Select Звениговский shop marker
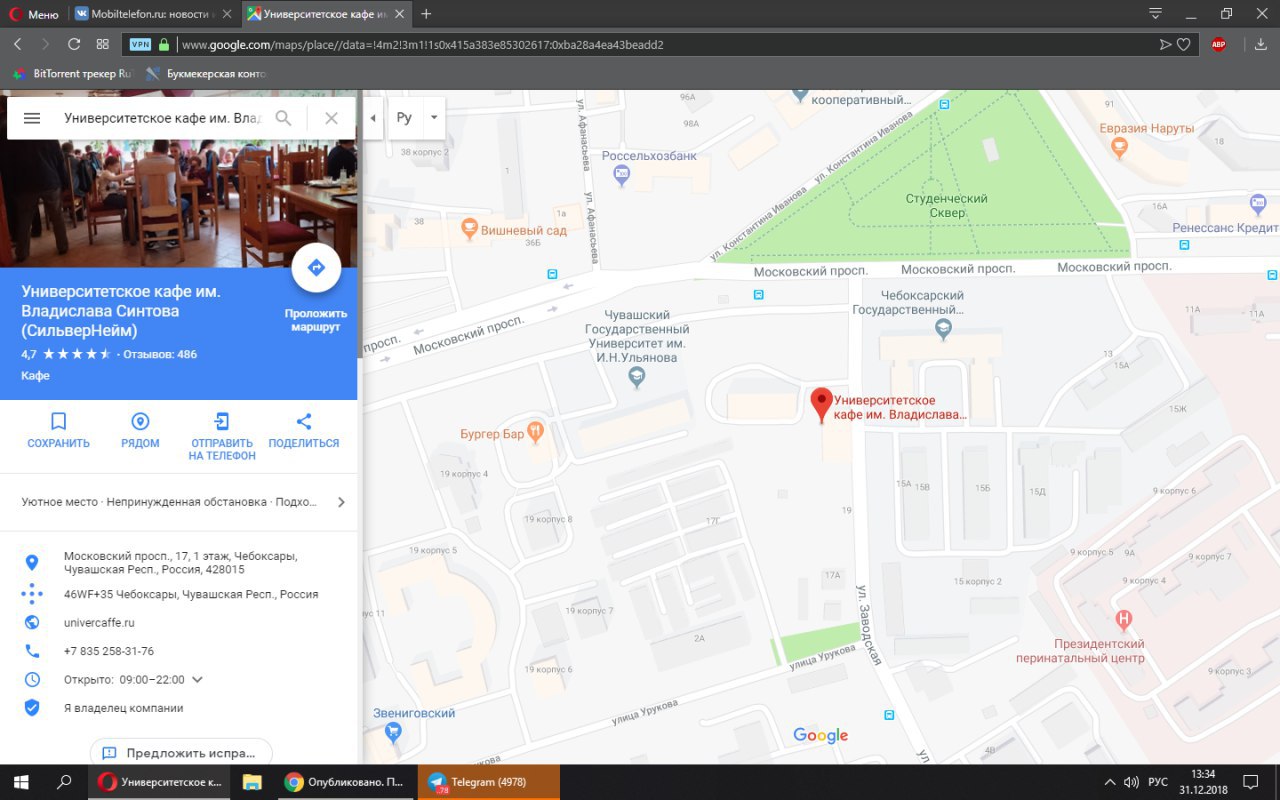Image resolution: width=1280 pixels, height=800 pixels. click(393, 732)
